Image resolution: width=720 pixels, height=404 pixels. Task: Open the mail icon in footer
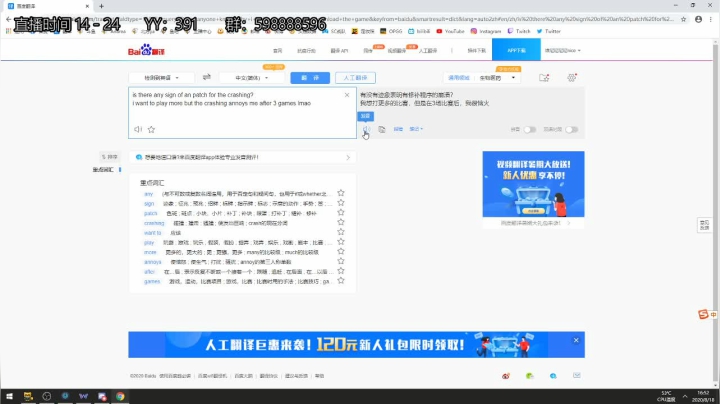click(x=577, y=376)
